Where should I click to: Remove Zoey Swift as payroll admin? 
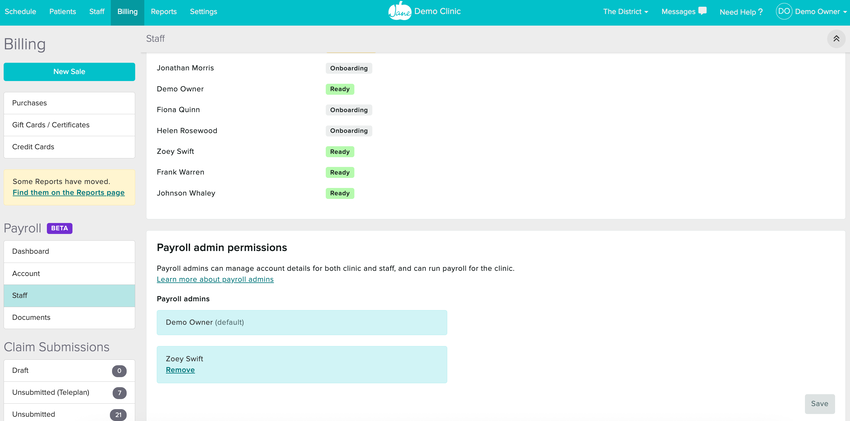click(x=180, y=370)
